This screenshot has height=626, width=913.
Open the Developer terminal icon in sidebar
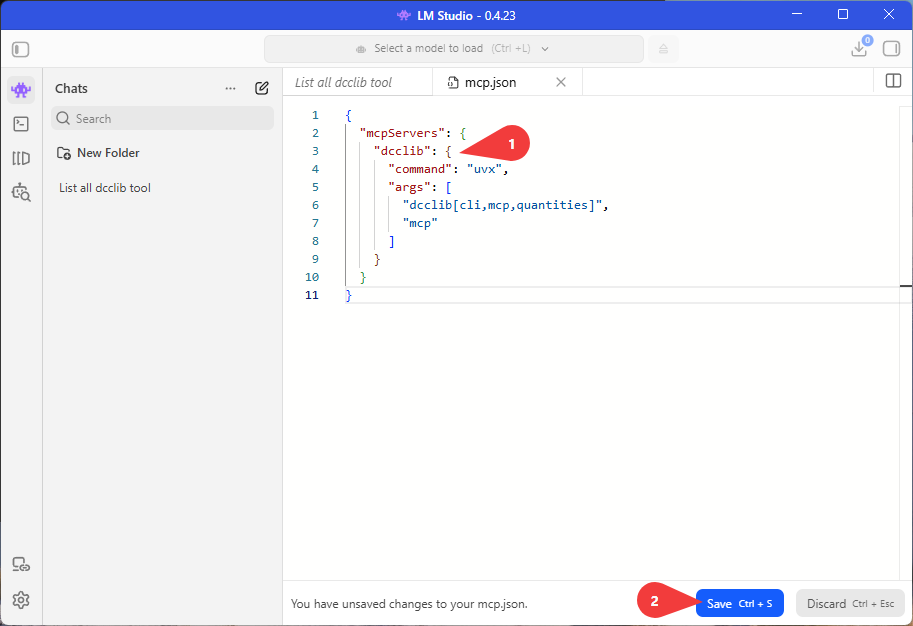(x=21, y=124)
